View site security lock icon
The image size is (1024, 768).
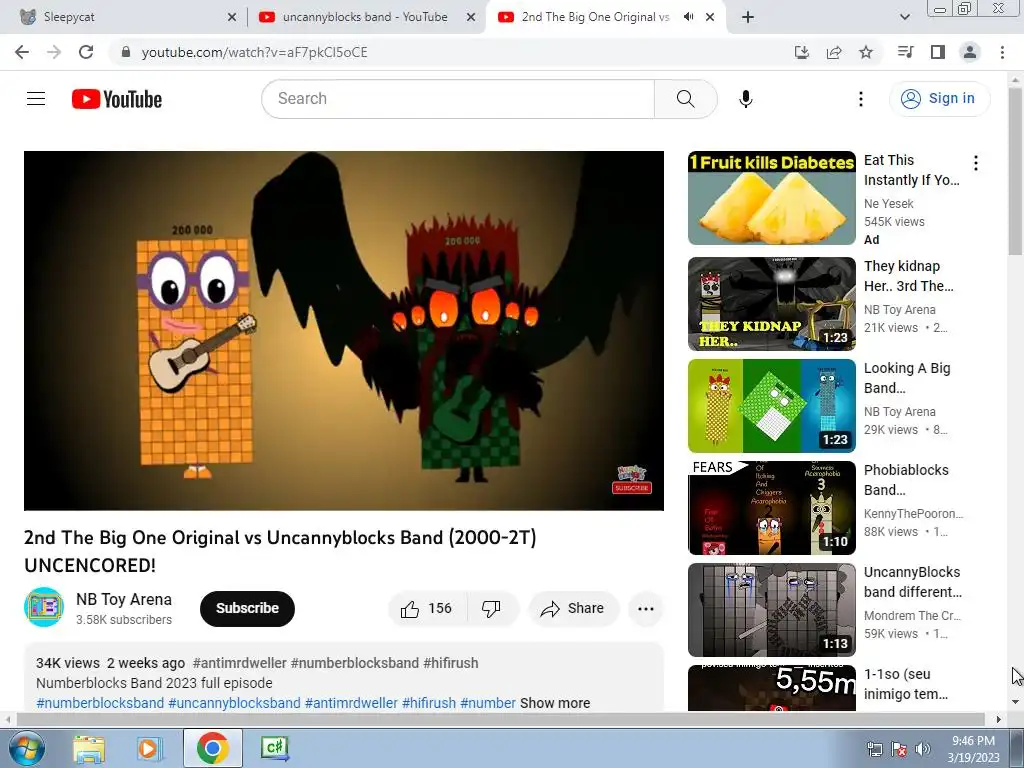pos(126,52)
